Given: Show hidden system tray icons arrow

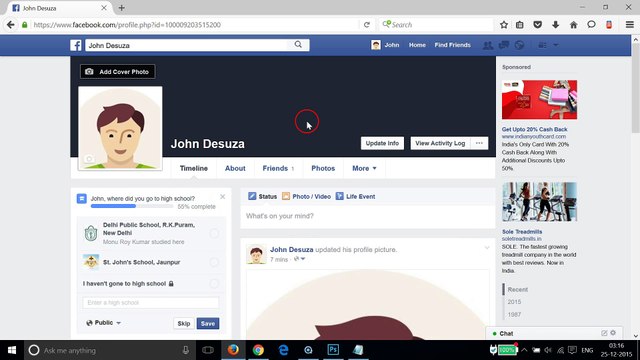Looking at the screenshot, I should [524, 350].
